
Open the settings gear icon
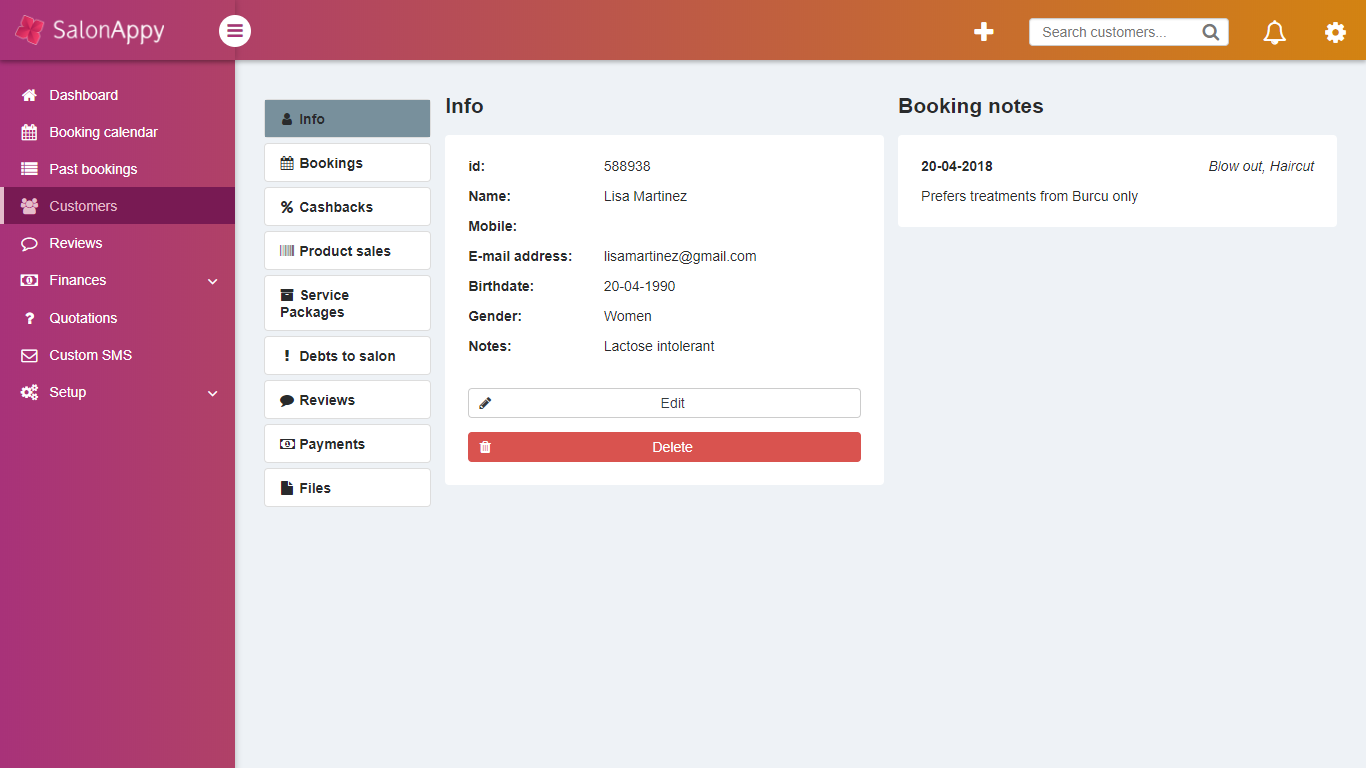(x=1335, y=32)
